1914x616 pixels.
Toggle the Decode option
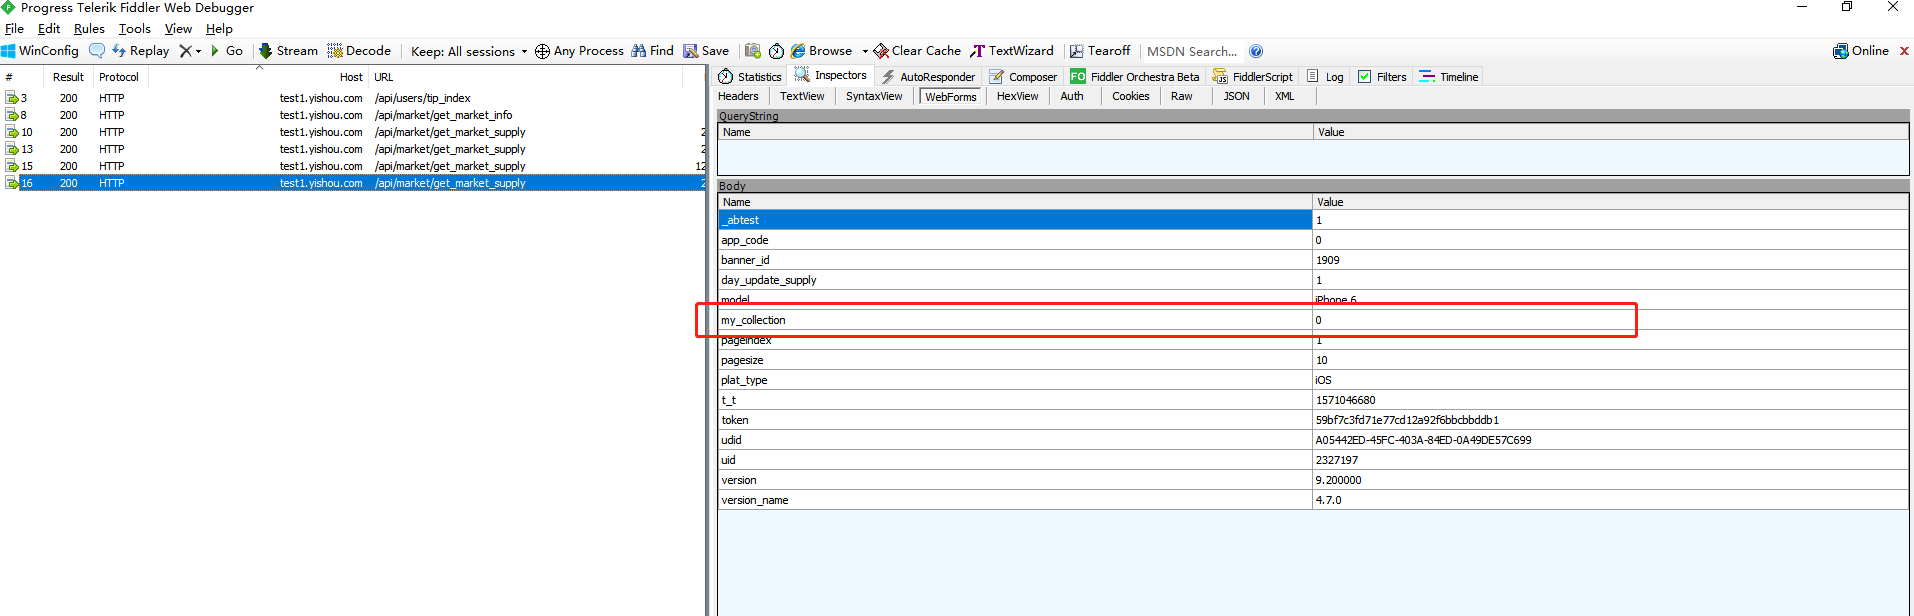coord(359,51)
